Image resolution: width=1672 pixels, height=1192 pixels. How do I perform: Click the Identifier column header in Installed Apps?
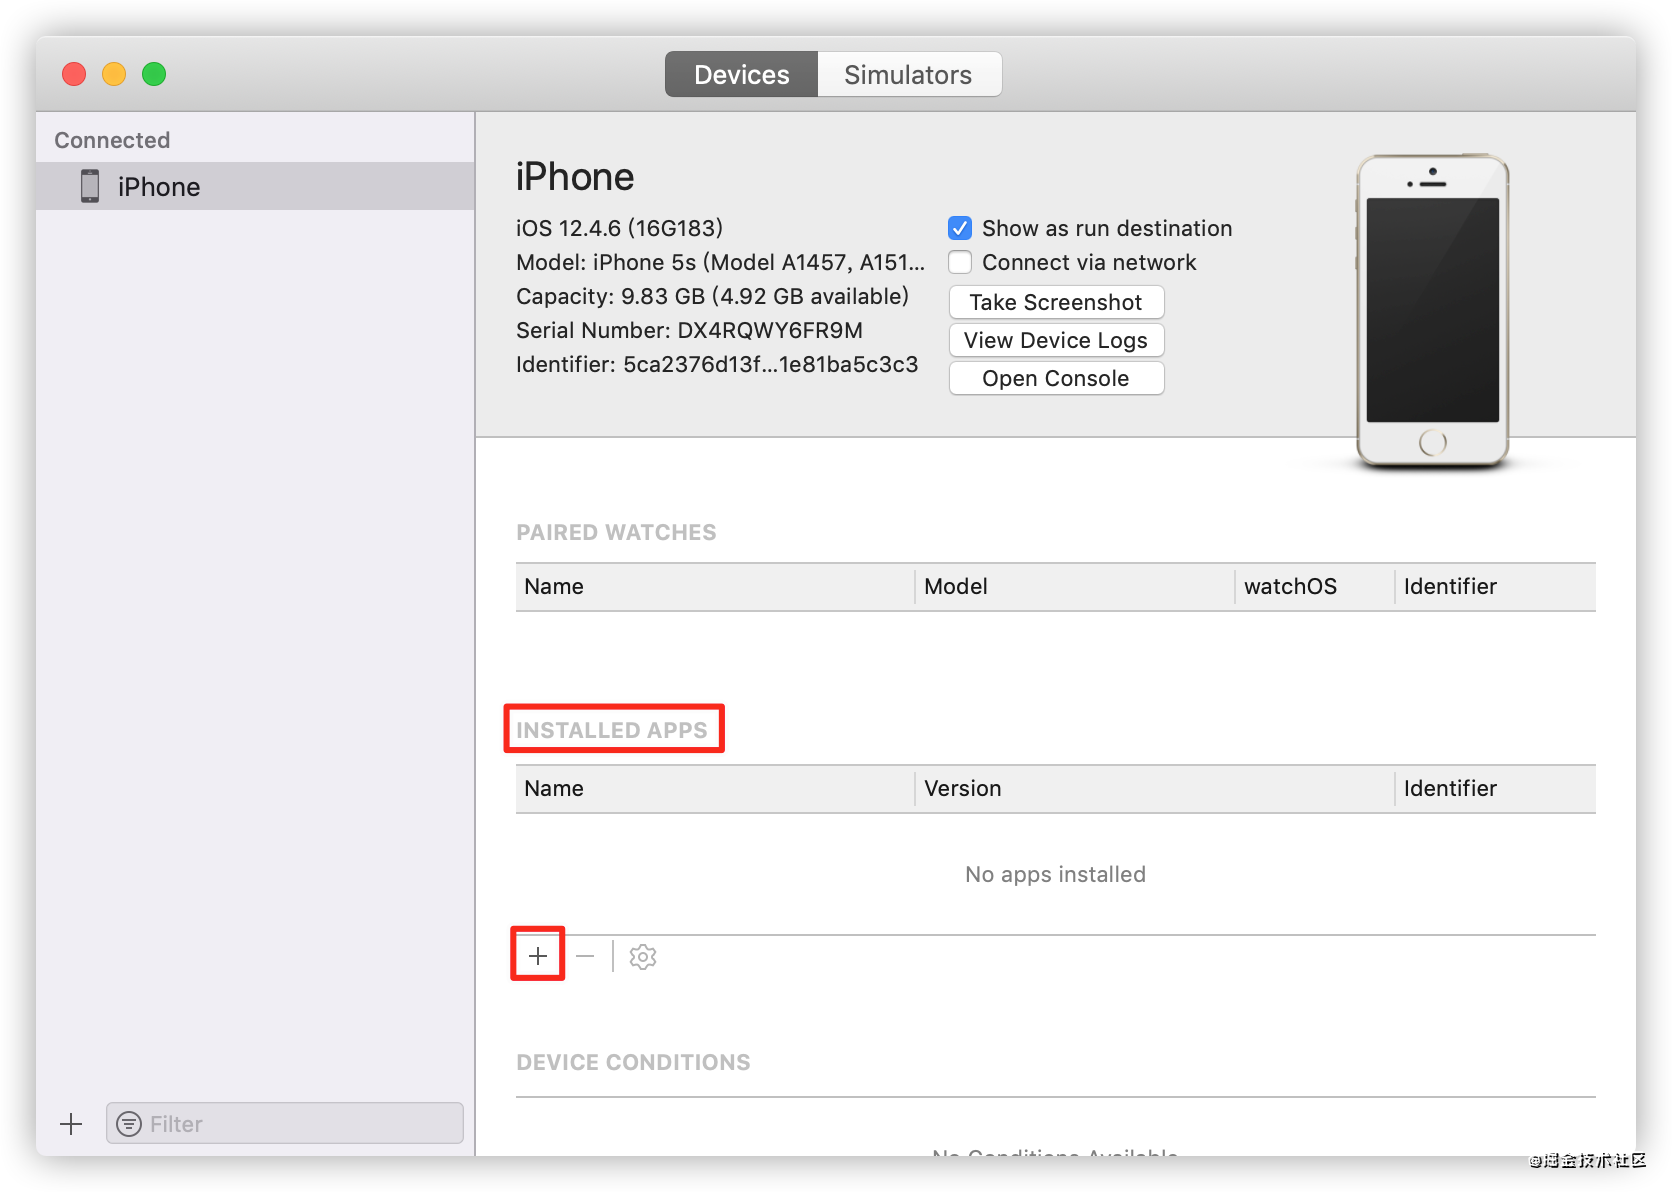(1496, 789)
